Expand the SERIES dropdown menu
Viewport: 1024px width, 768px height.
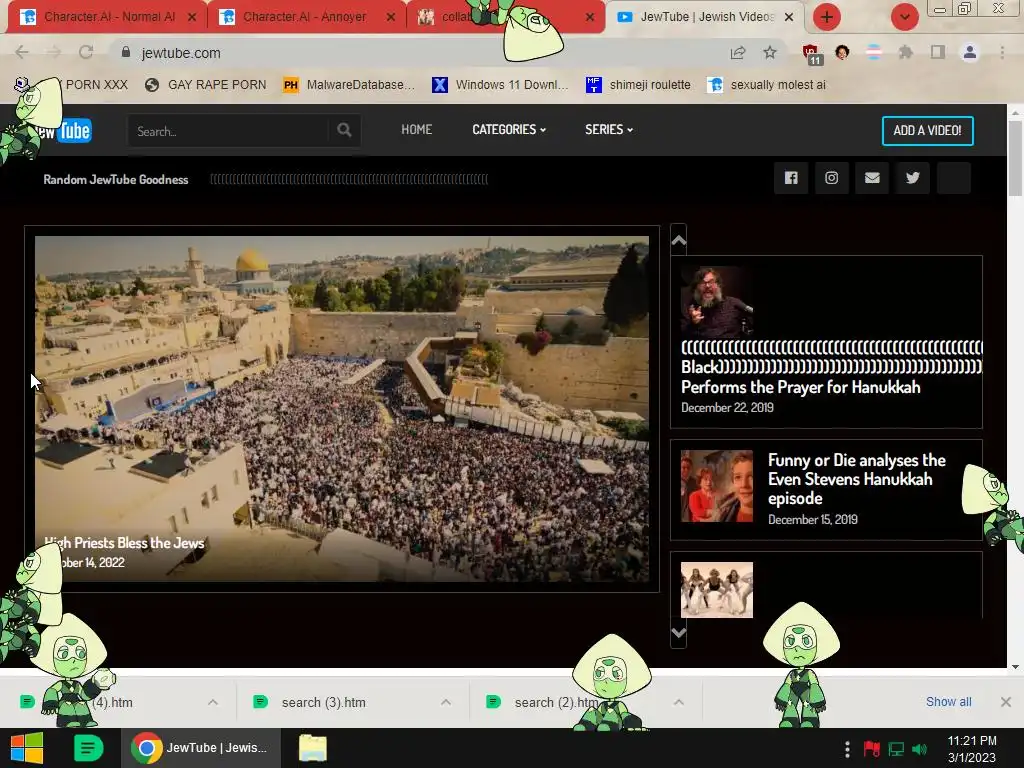click(x=609, y=129)
